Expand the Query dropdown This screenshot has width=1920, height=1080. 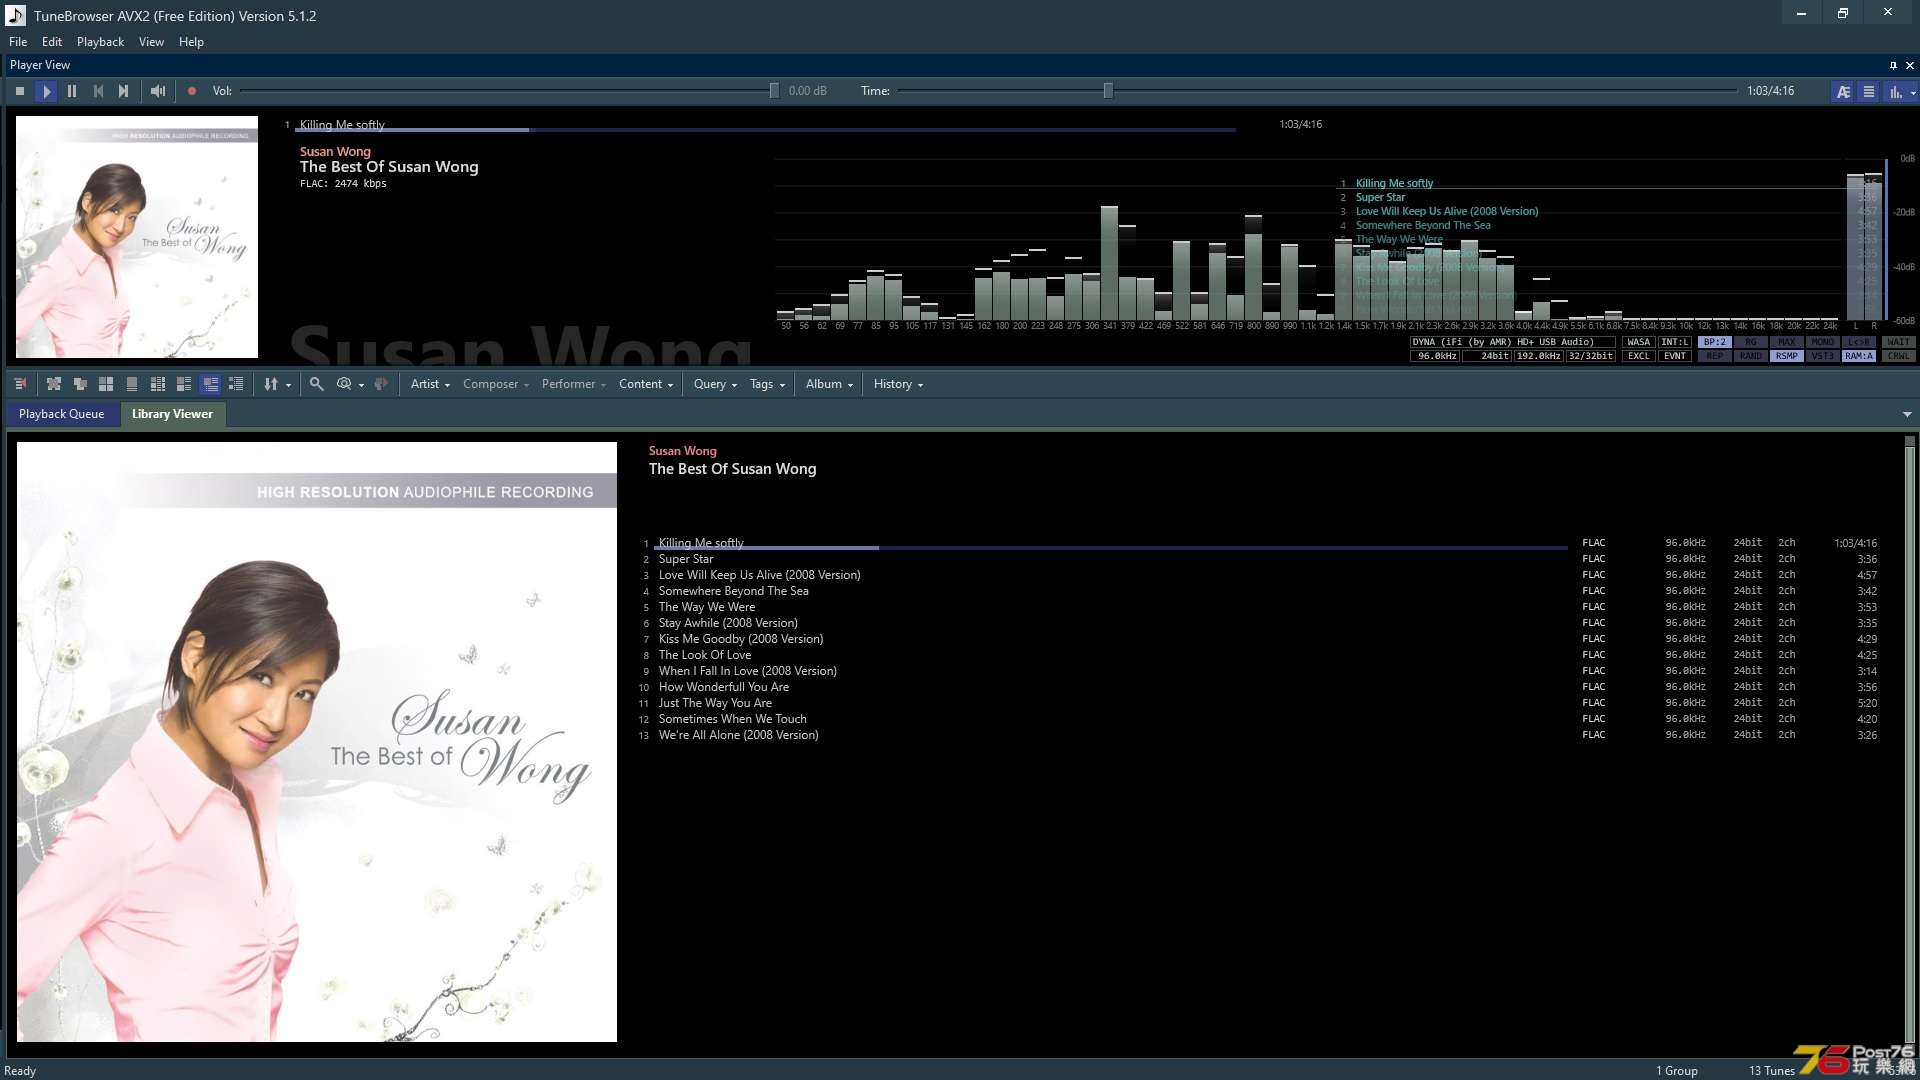click(715, 384)
